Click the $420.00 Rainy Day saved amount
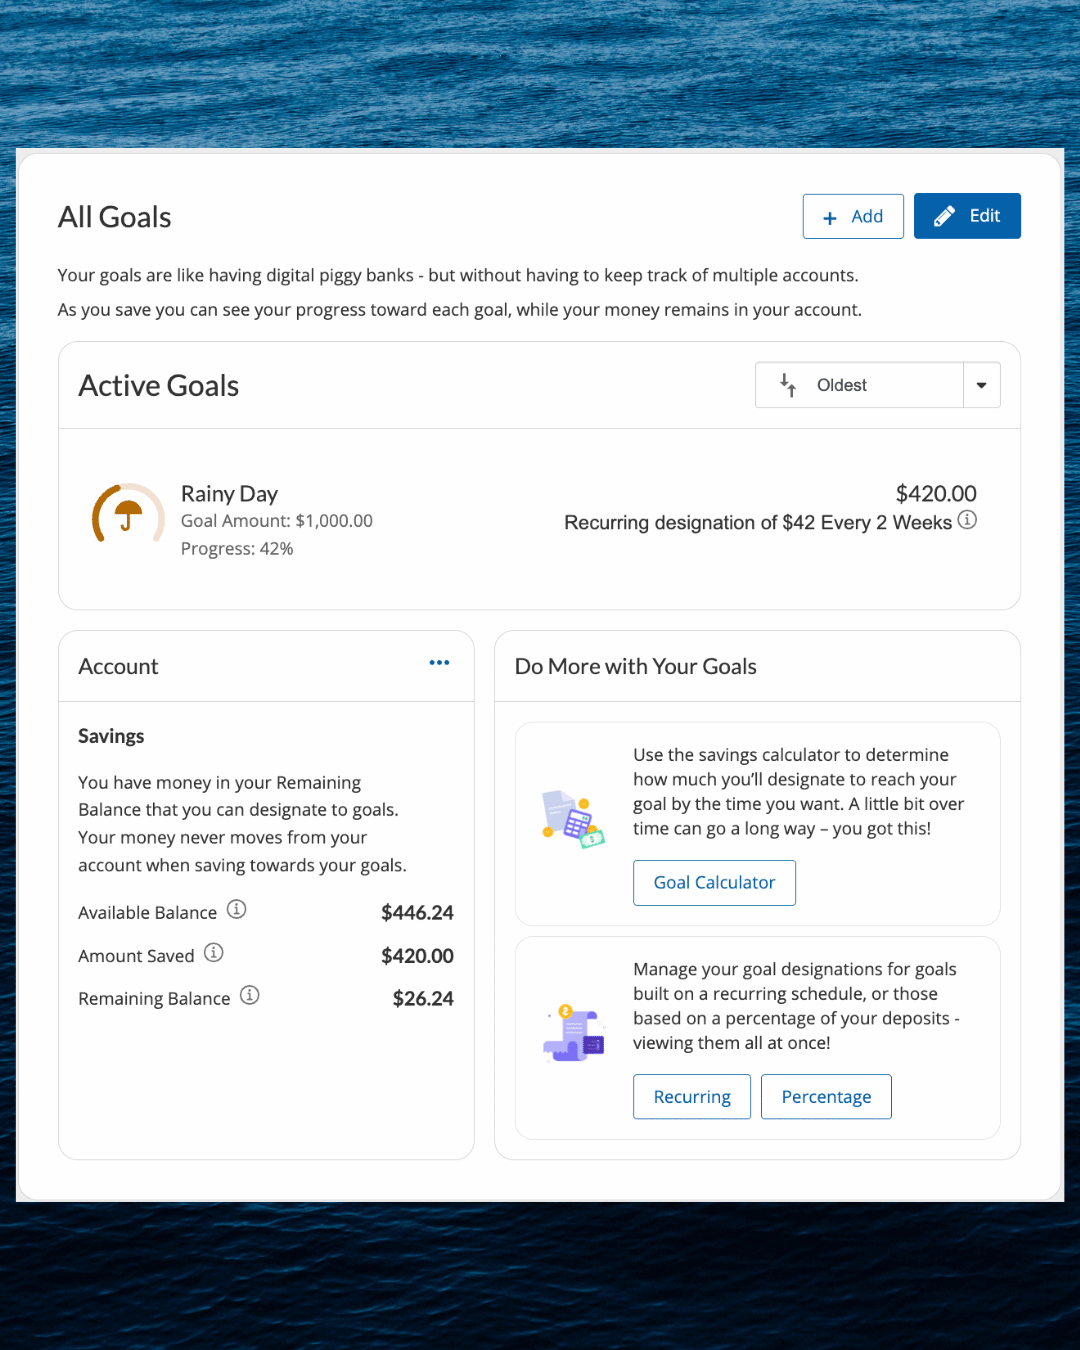This screenshot has width=1080, height=1350. [936, 494]
